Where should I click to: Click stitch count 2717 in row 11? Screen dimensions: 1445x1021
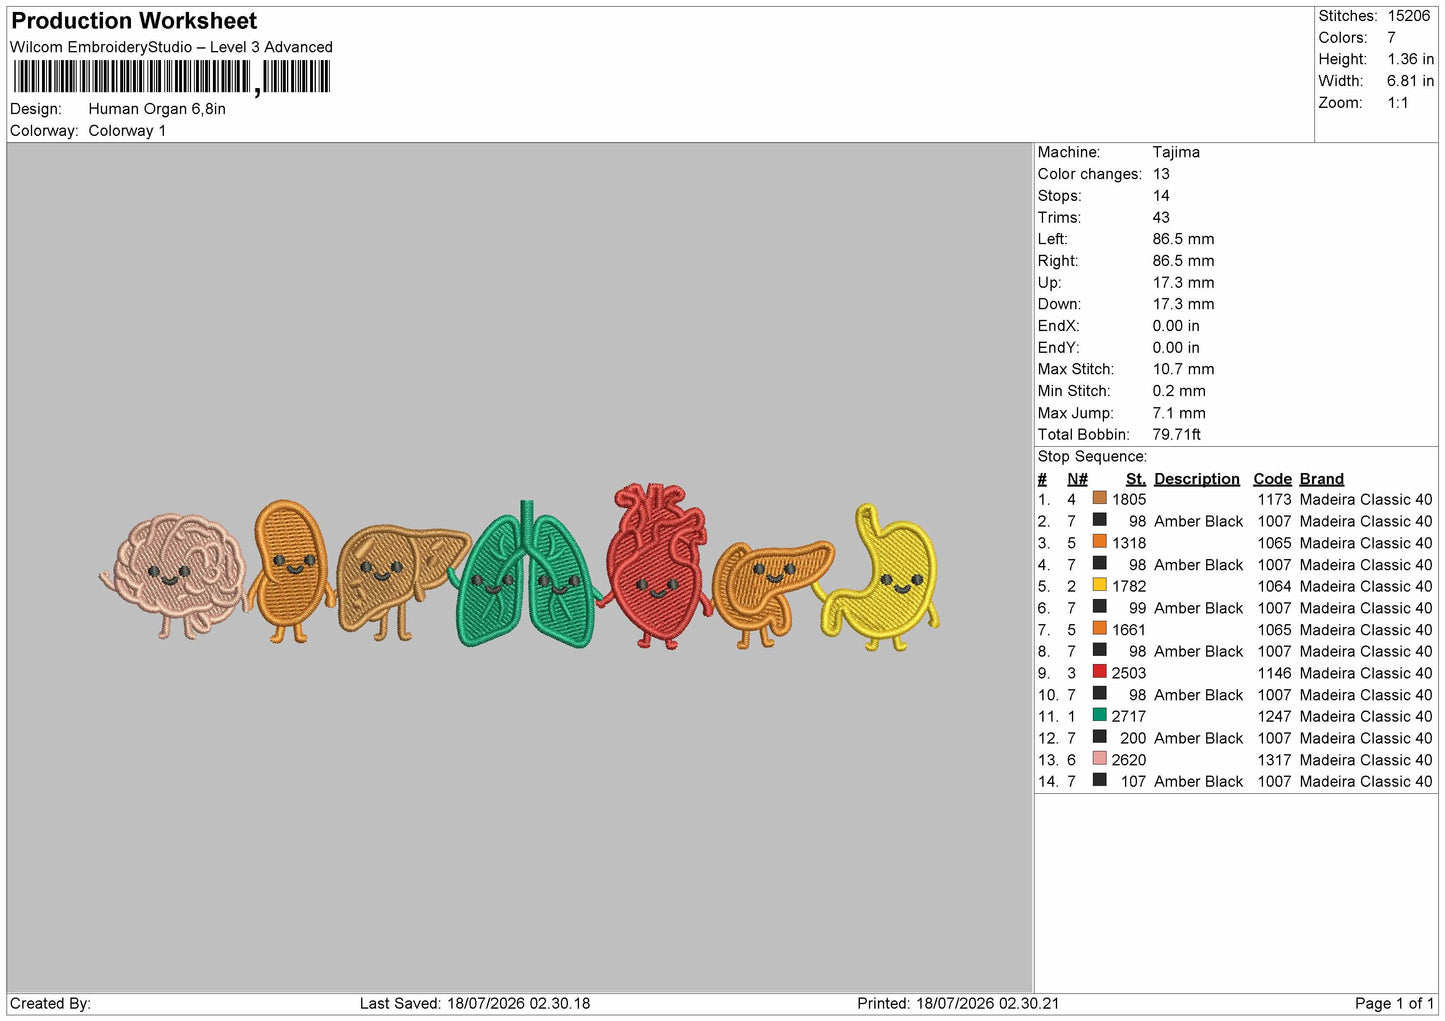(x=1129, y=716)
